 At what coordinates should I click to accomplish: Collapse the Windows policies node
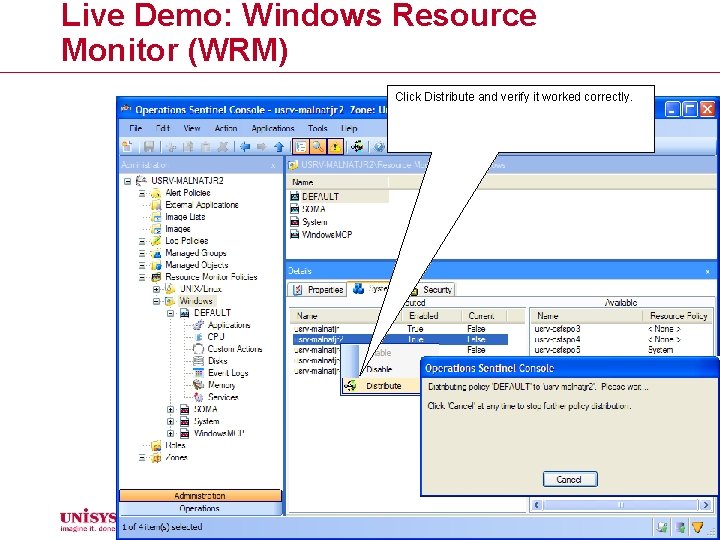[x=156, y=301]
